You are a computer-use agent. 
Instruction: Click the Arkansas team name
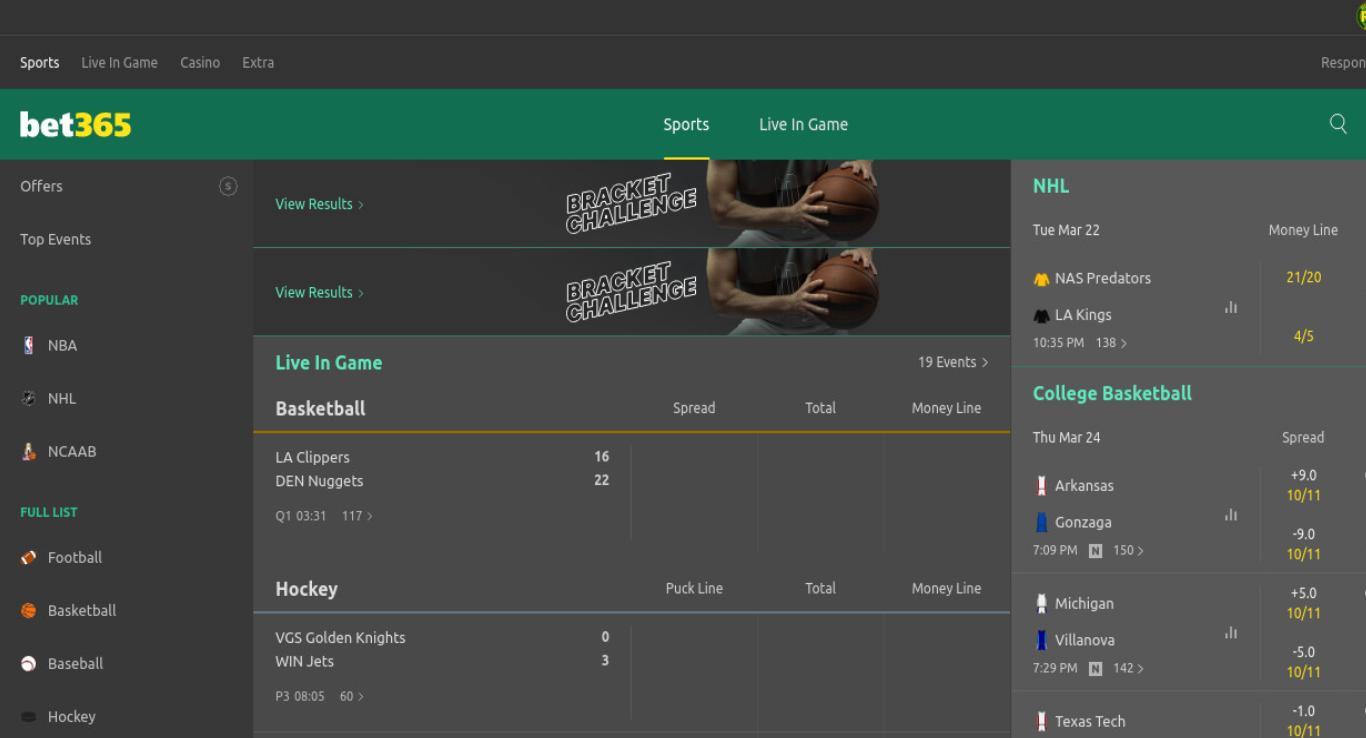point(1084,486)
